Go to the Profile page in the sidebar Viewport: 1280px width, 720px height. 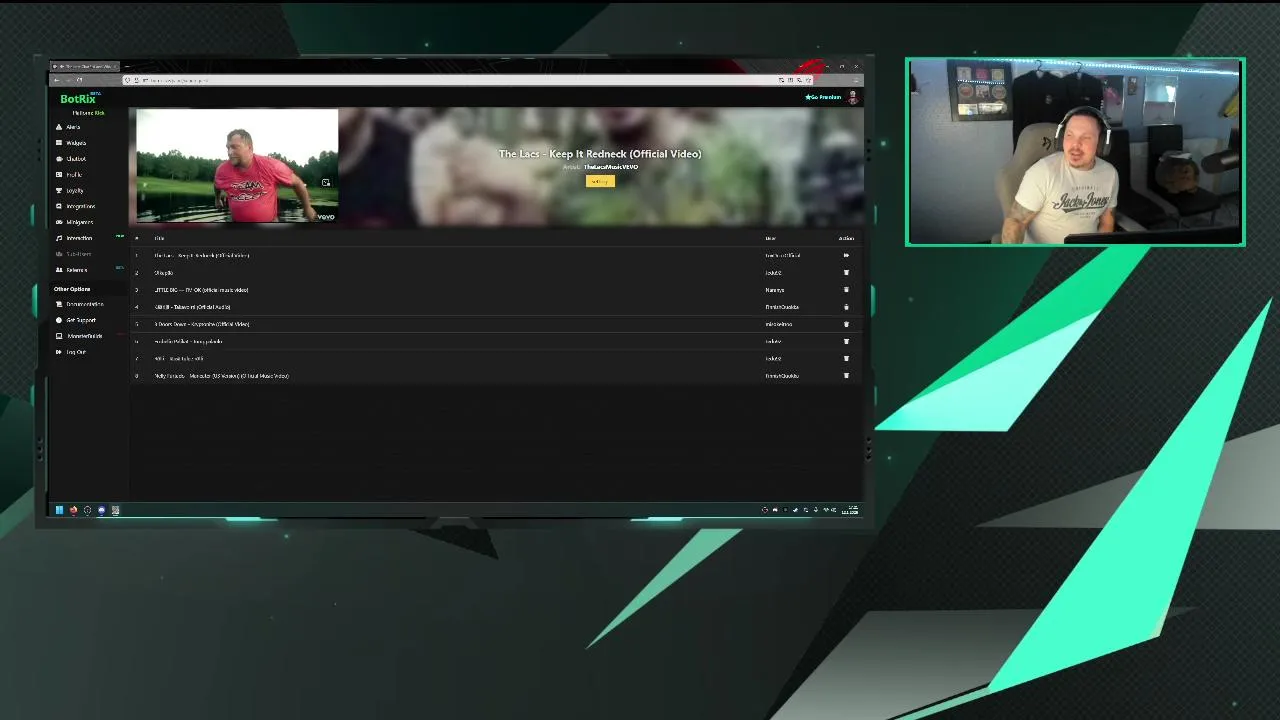click(73, 175)
